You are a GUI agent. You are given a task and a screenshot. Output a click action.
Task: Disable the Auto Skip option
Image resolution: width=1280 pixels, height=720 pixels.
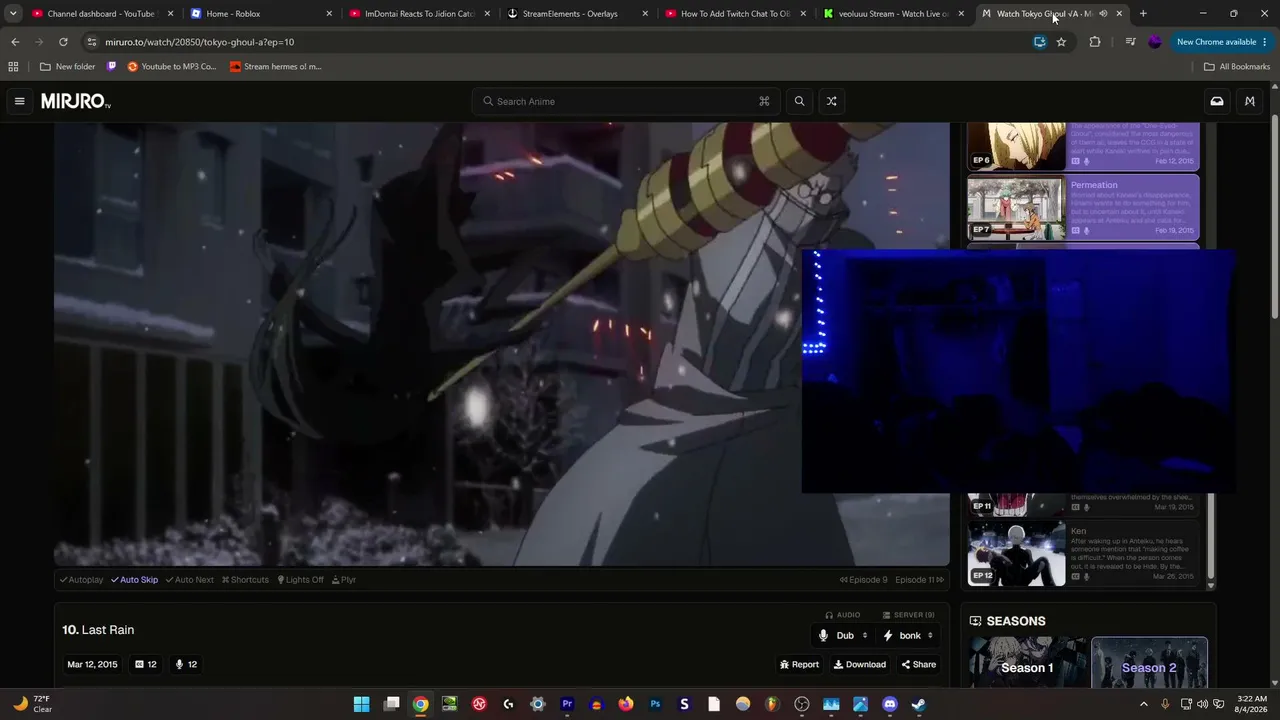click(134, 580)
